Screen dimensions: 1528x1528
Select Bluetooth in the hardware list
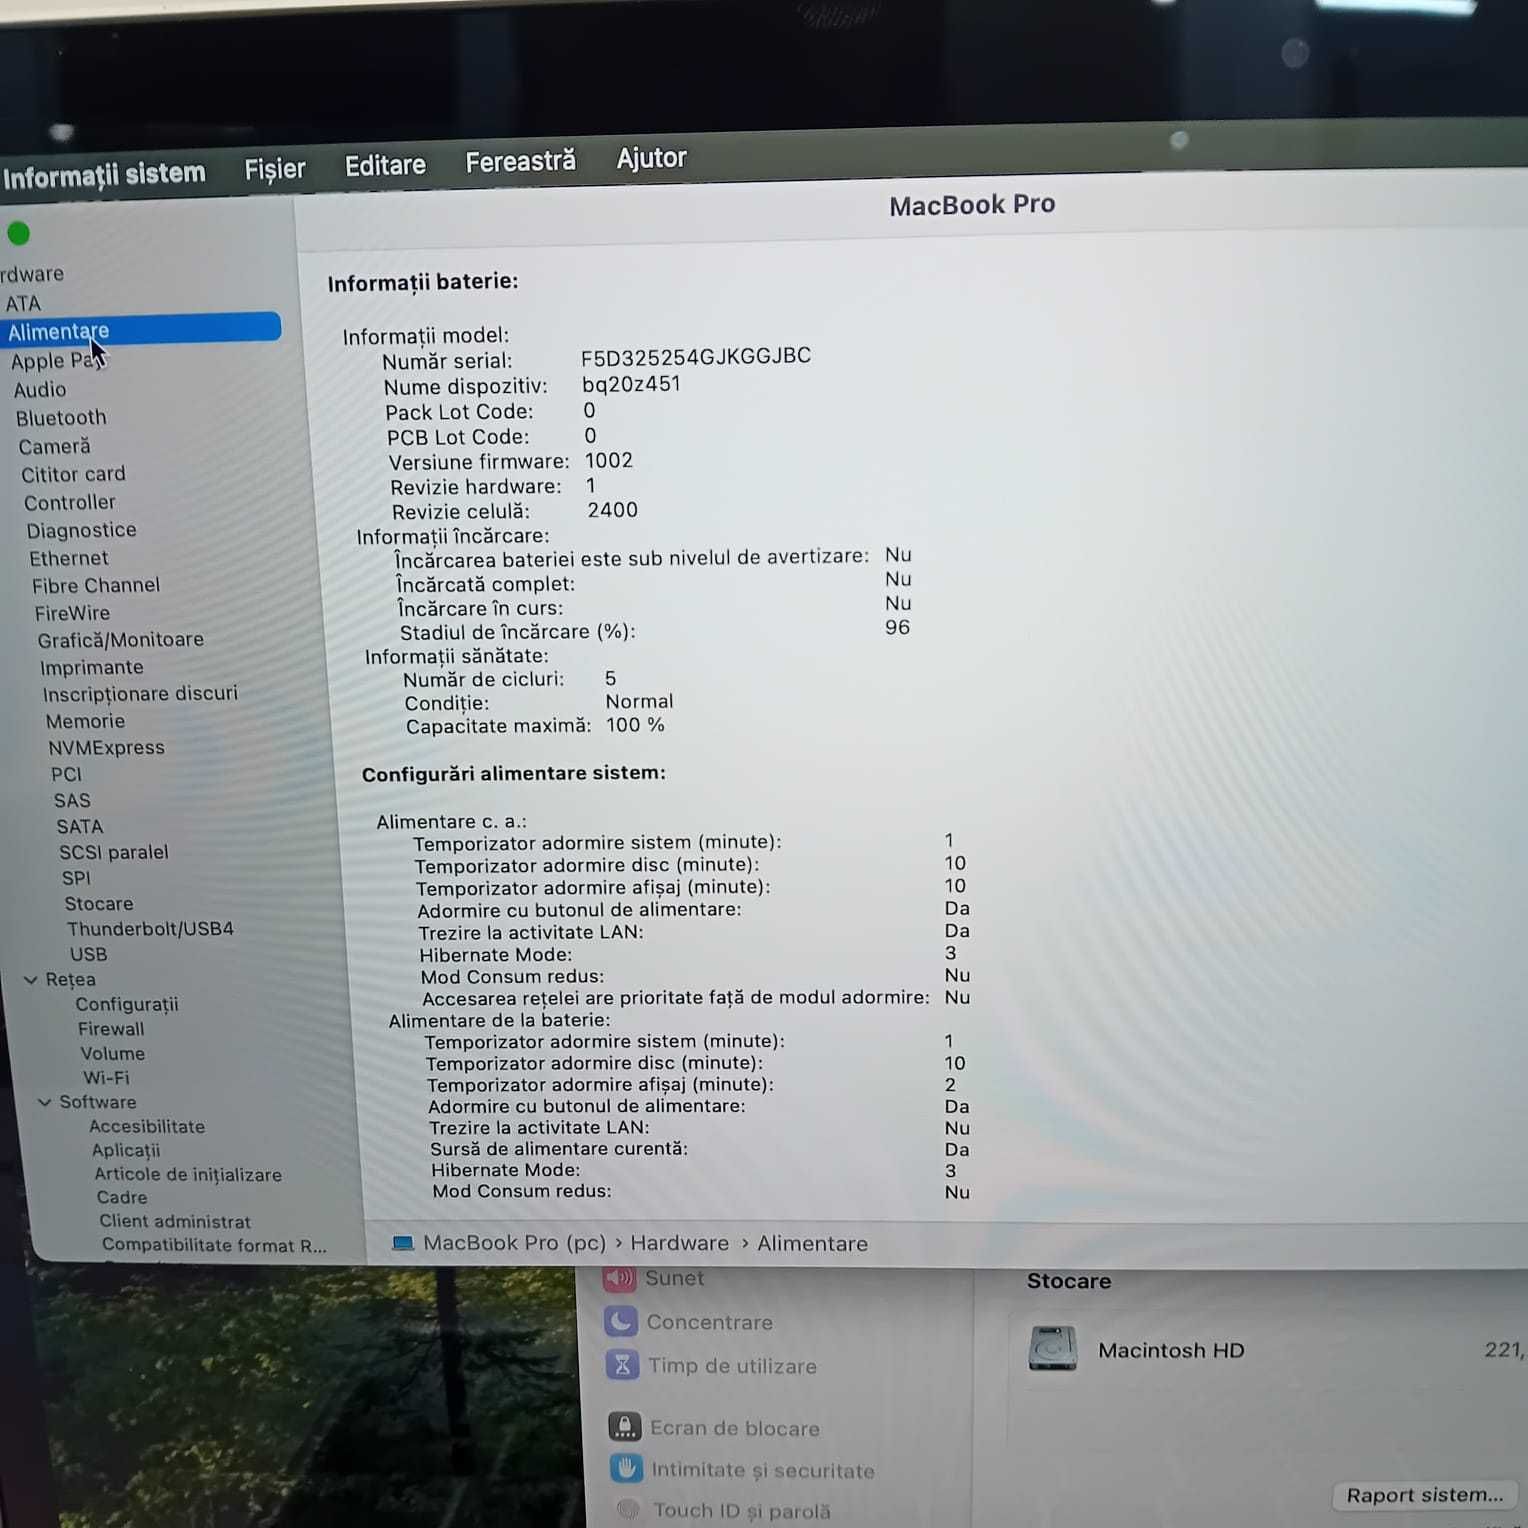point(61,417)
